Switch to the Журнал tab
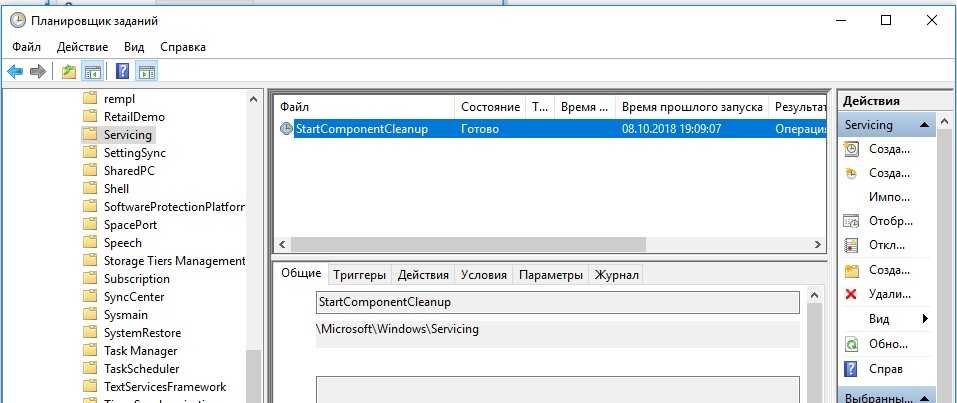This screenshot has height=403, width=957. click(x=616, y=275)
